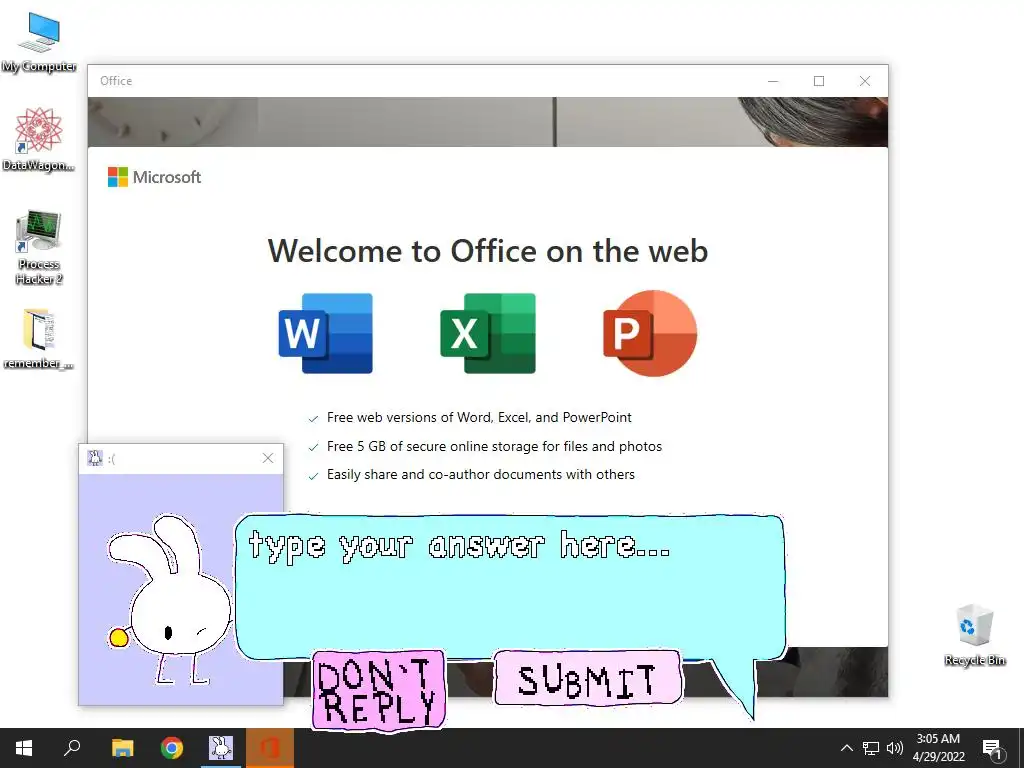Viewport: 1024px width, 768px height.
Task: Launch Google Chrome from the taskbar
Action: [x=172, y=748]
